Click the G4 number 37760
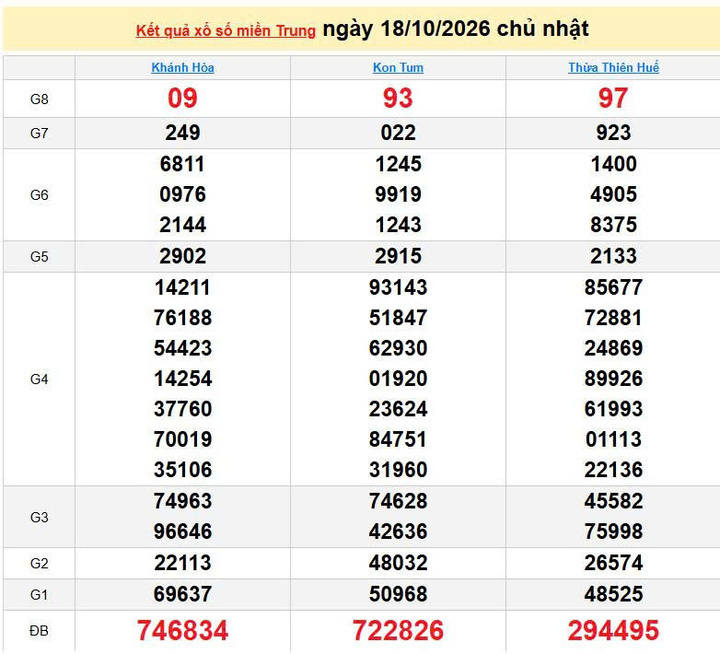 (x=183, y=409)
